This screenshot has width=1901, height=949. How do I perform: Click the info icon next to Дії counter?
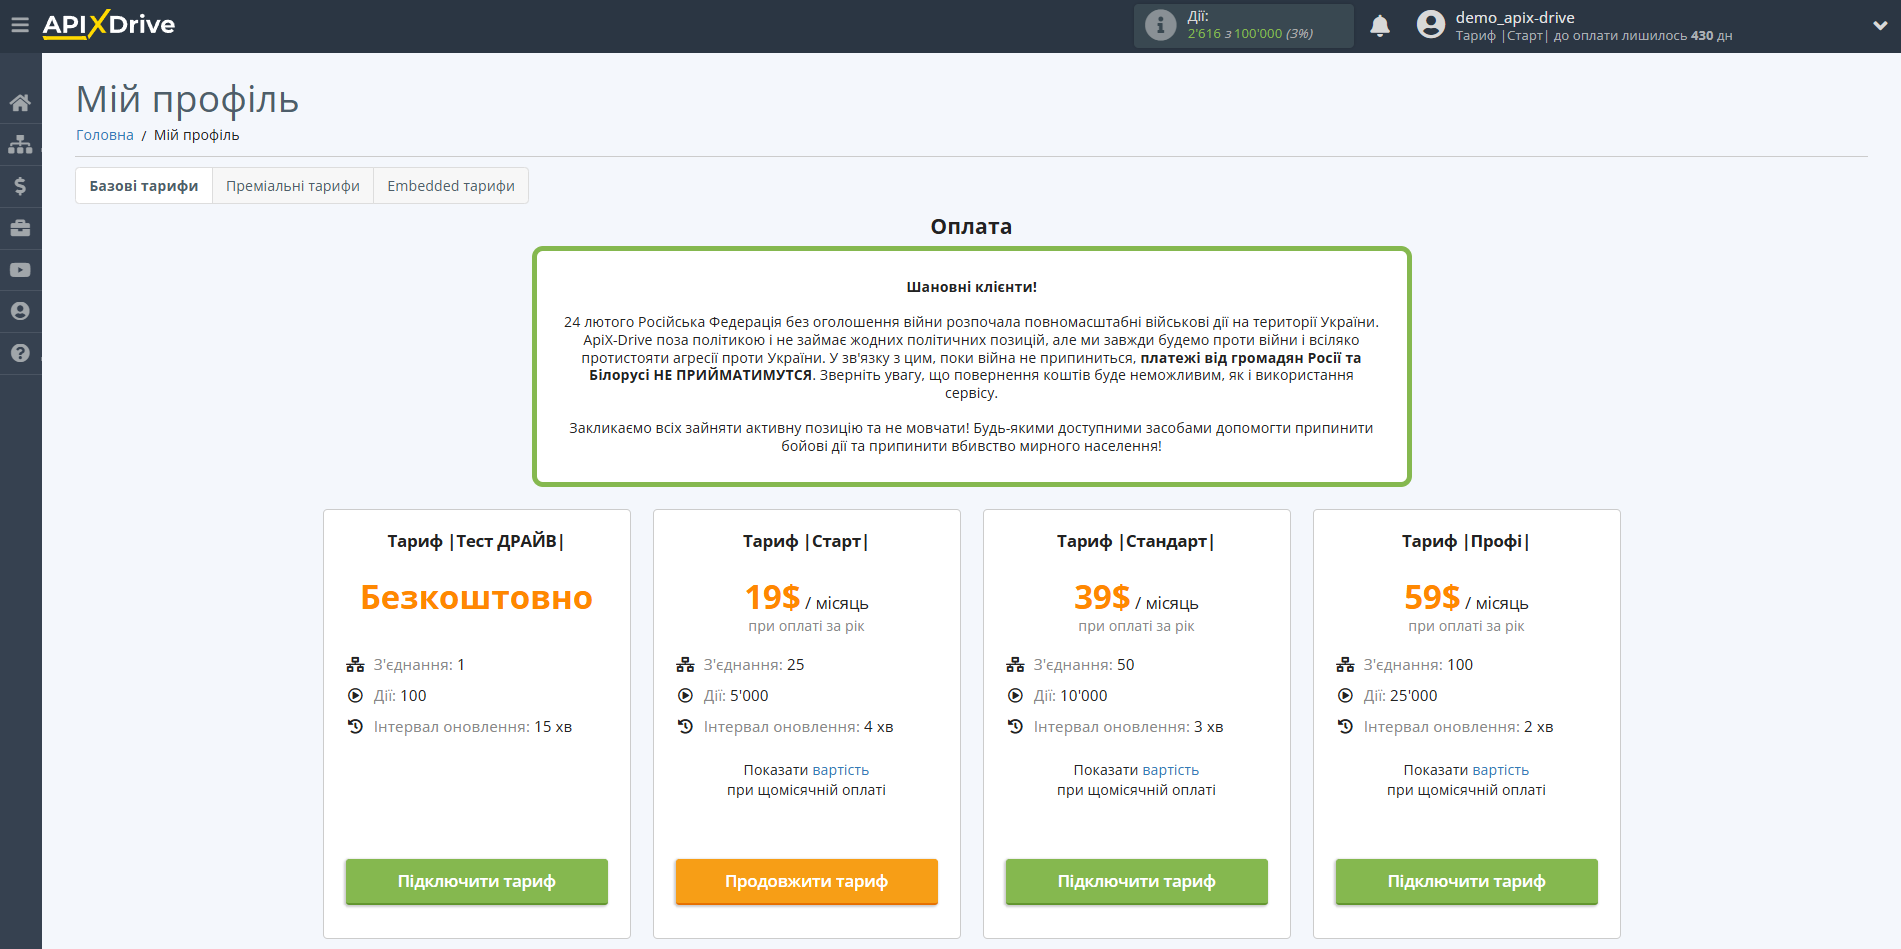click(x=1160, y=25)
